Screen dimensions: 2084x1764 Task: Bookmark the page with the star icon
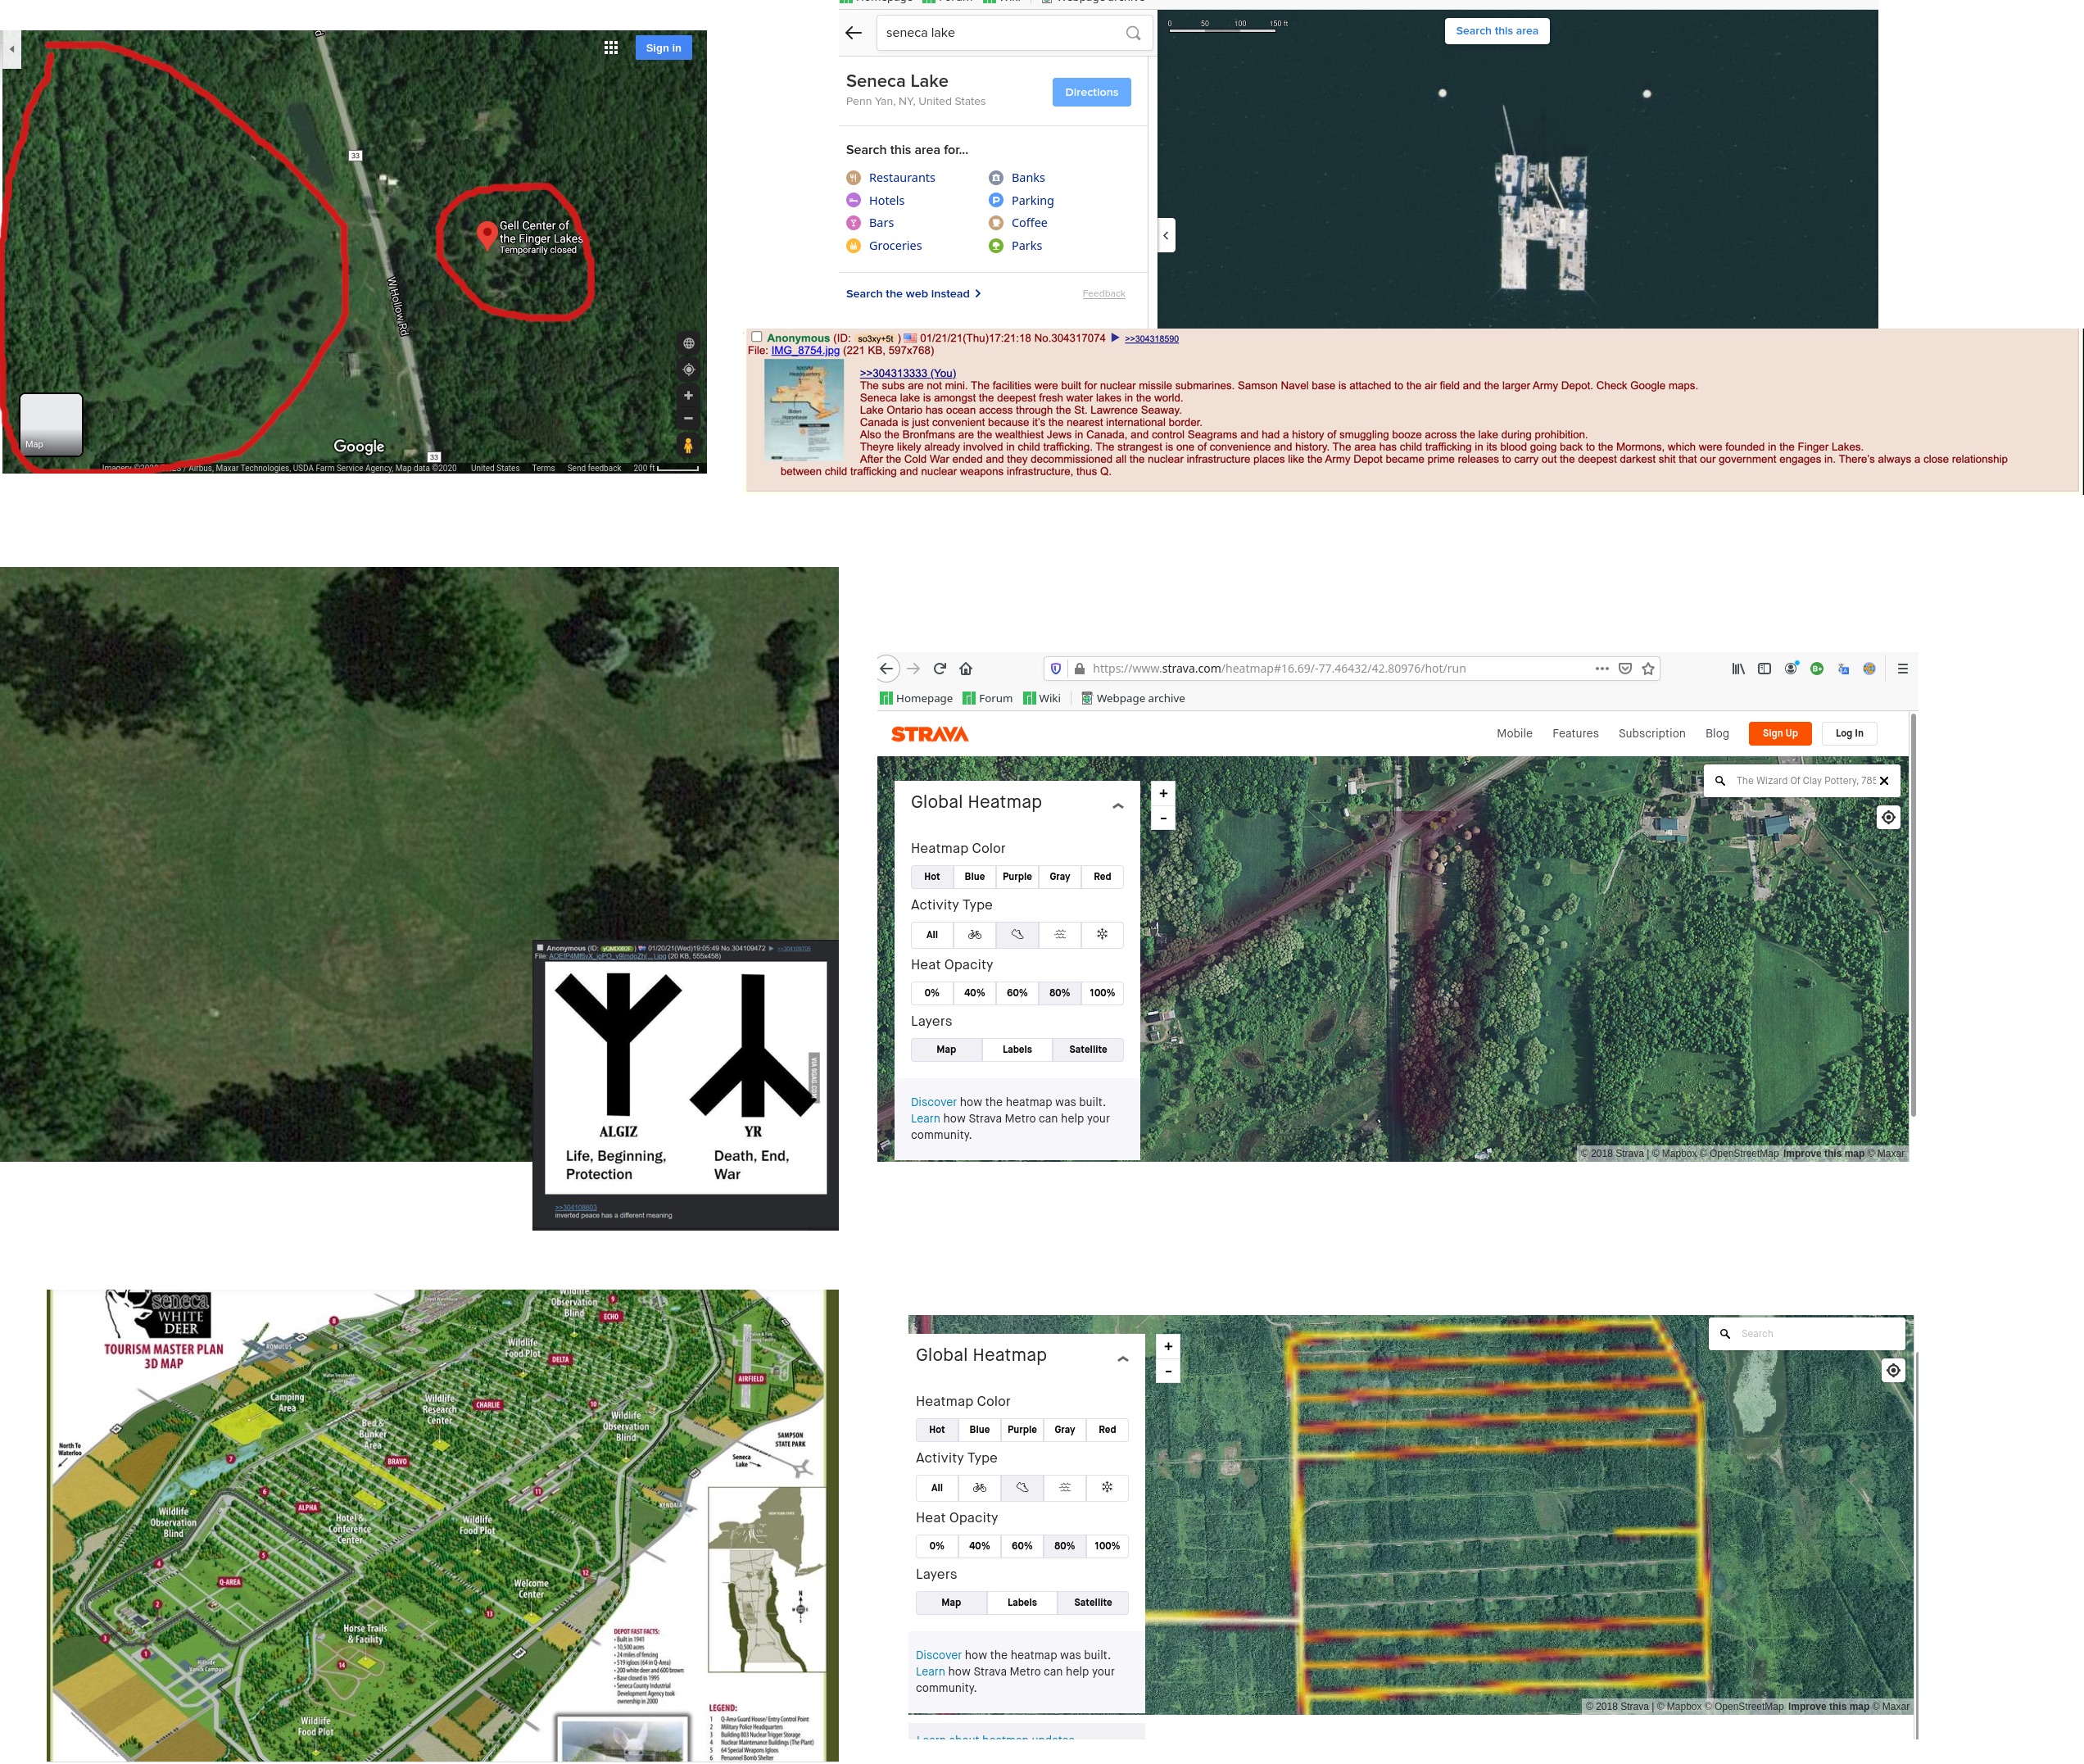[1648, 669]
